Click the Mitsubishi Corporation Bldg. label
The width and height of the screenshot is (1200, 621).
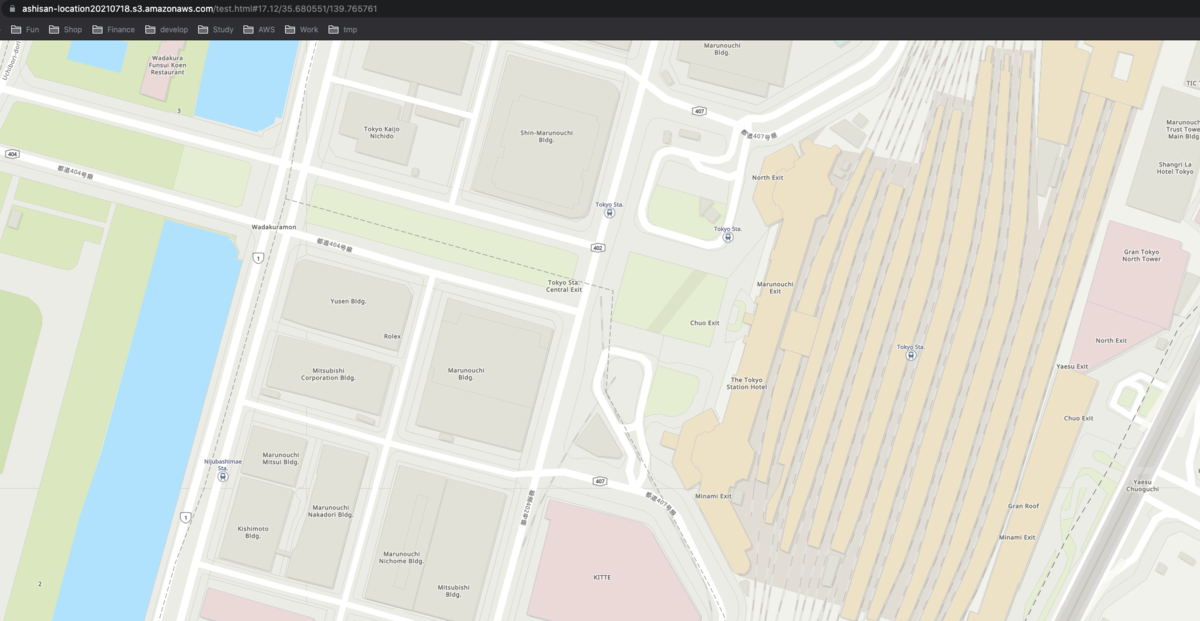[329, 375]
